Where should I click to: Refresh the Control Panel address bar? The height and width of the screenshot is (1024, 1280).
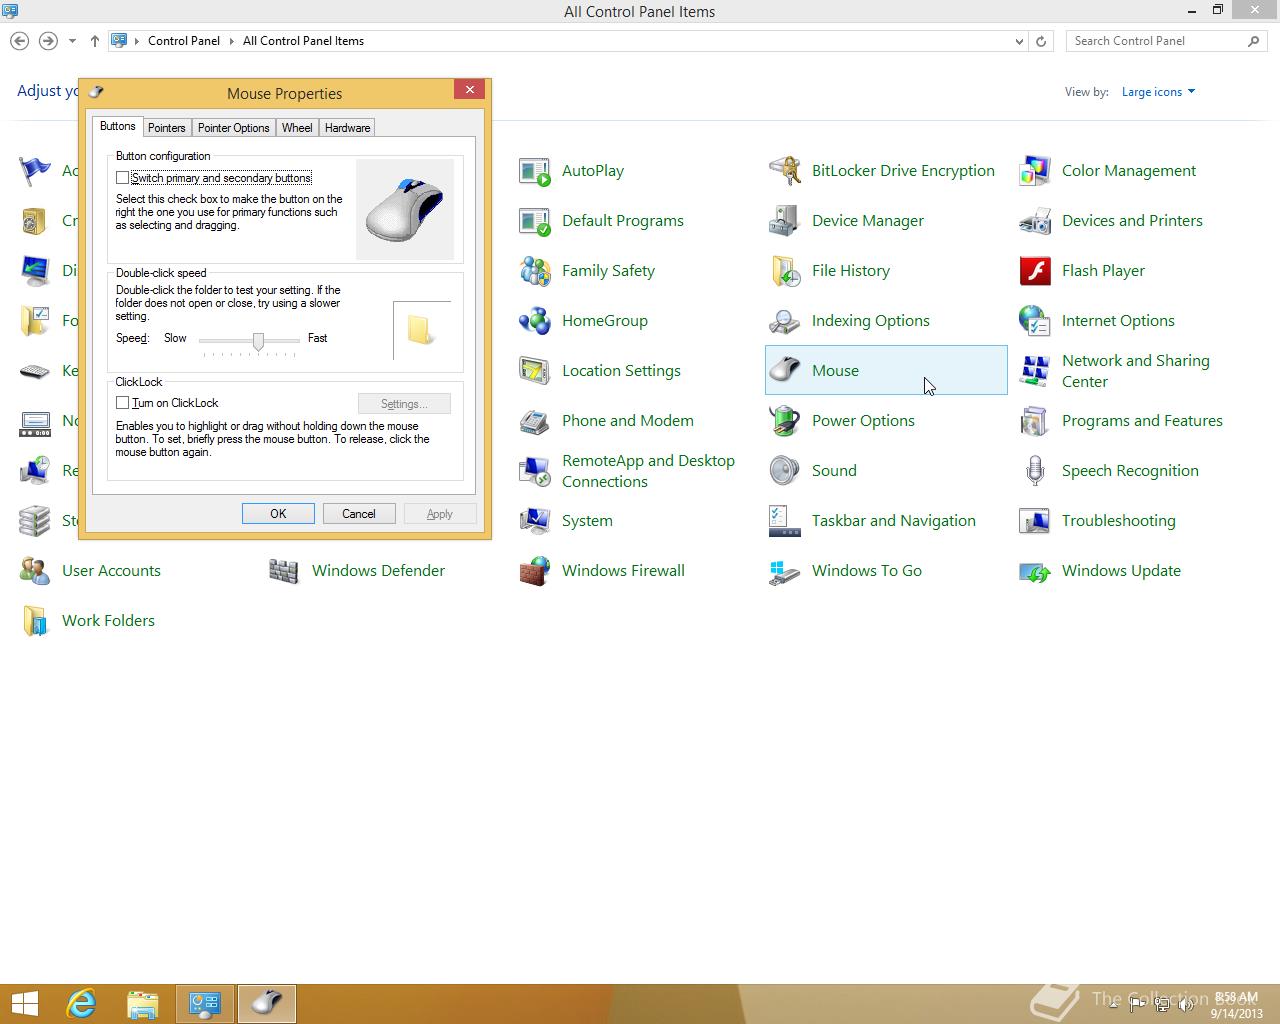coord(1041,41)
